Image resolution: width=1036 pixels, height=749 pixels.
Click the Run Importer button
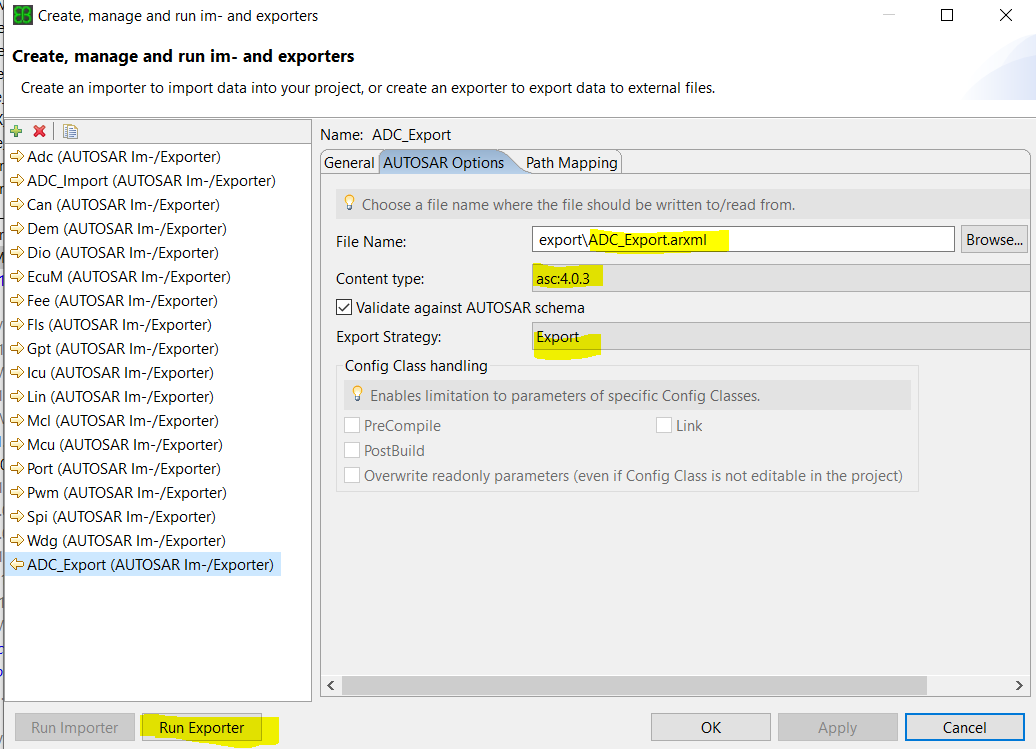click(x=75, y=727)
